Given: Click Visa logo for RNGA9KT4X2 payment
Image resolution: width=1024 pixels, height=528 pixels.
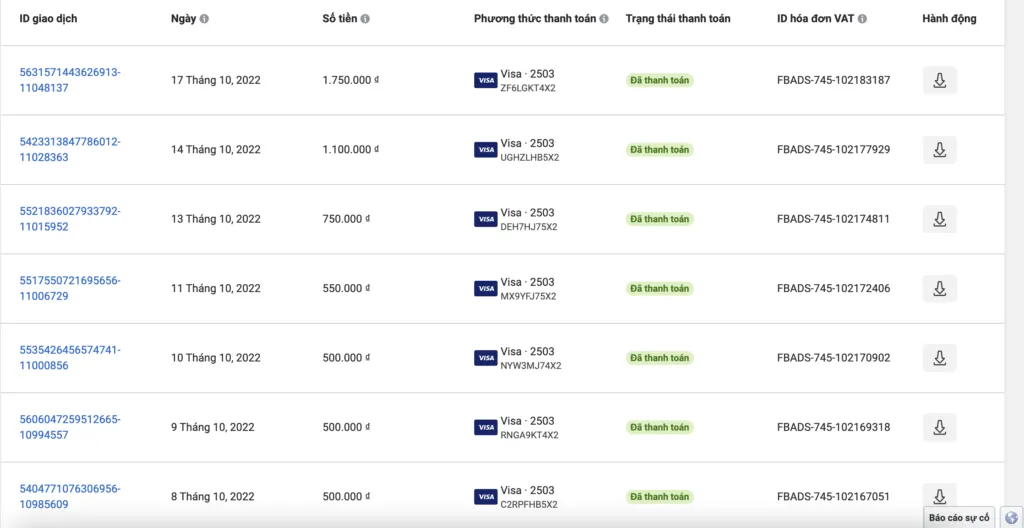Looking at the screenshot, I should coord(486,427).
